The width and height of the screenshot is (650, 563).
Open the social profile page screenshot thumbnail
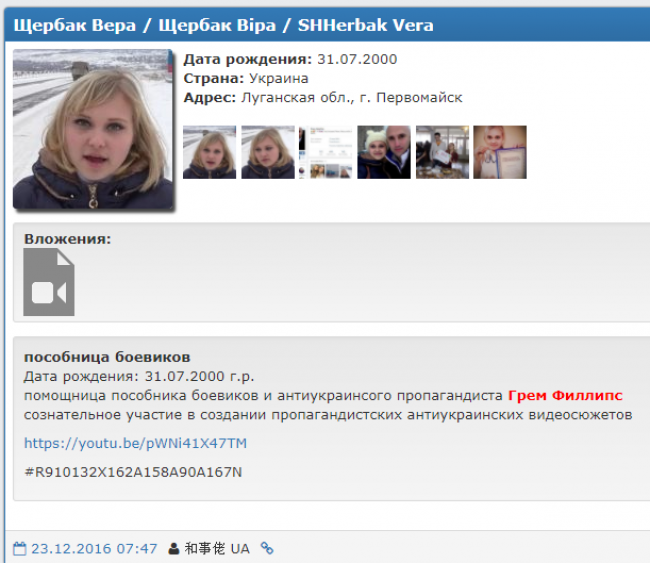click(326, 152)
